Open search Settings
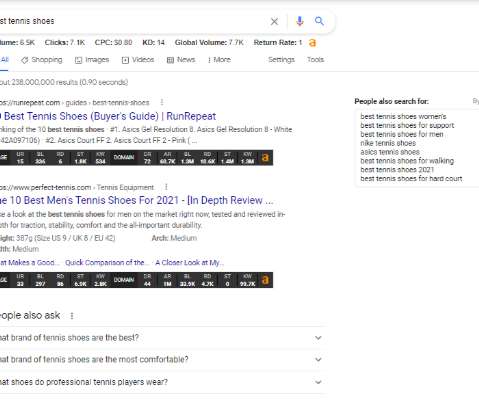Image resolution: width=479 pixels, height=400 pixels. pos(281,60)
